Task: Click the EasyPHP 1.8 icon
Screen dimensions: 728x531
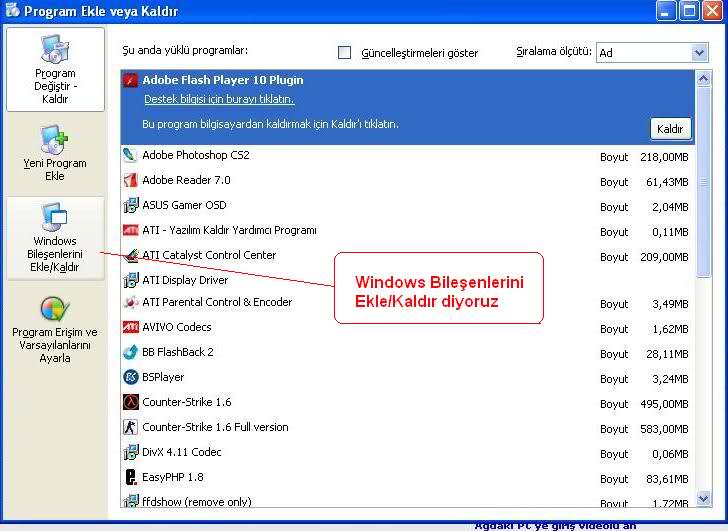Action: [130, 477]
